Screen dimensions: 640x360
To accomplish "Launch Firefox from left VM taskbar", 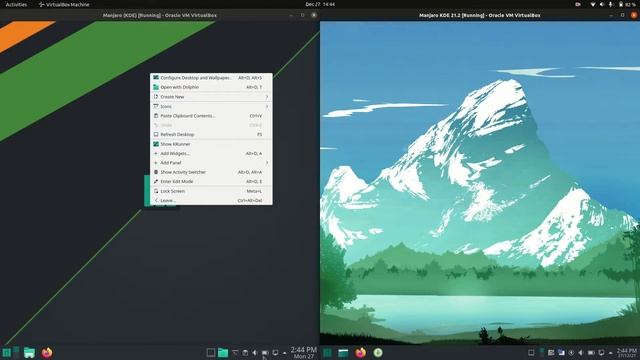I will click(47, 353).
